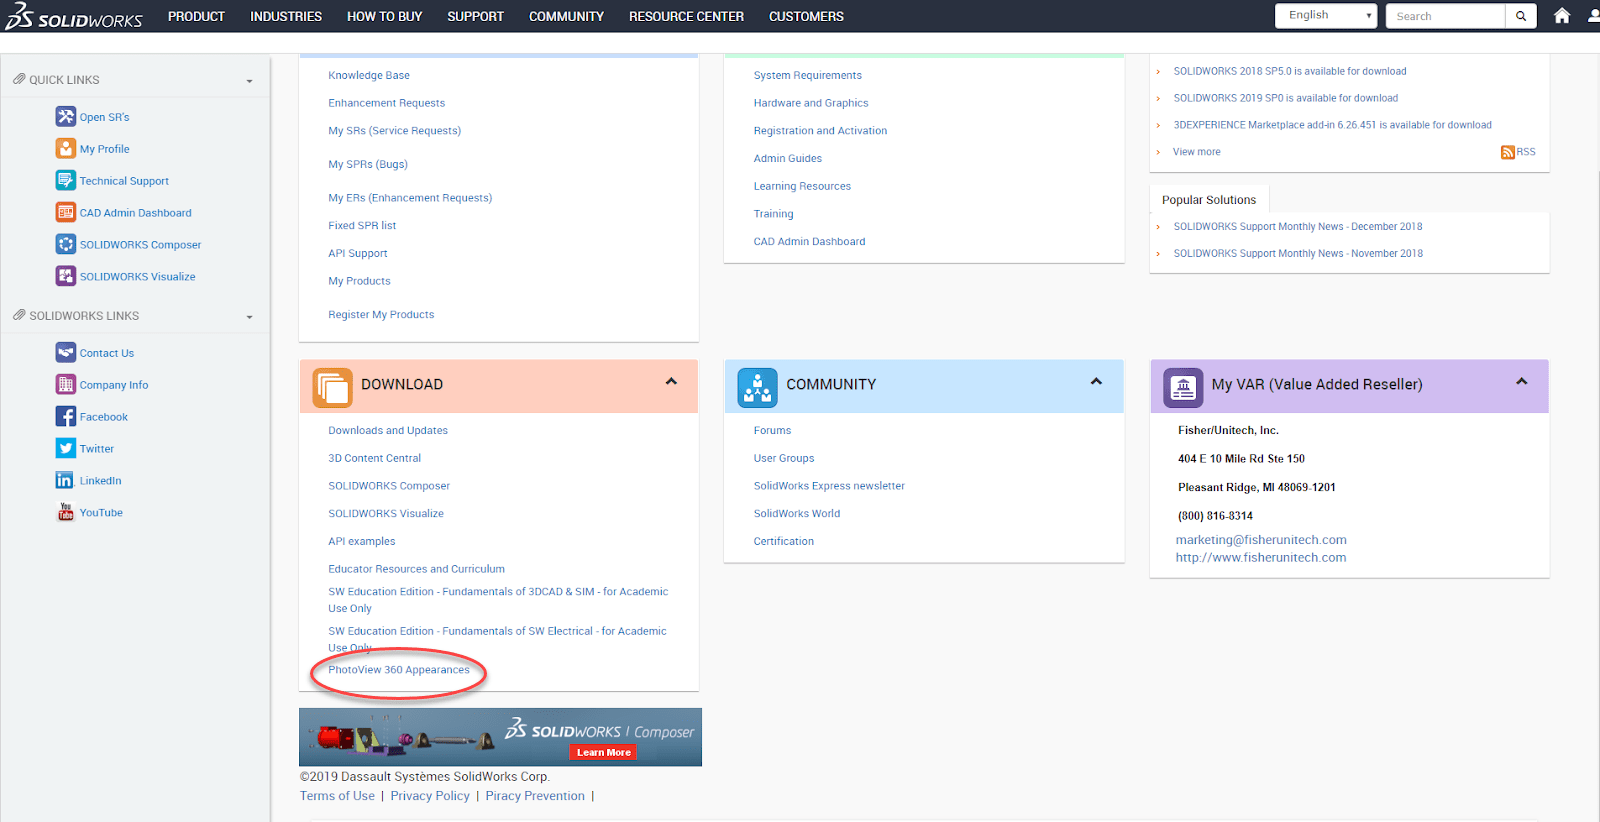Open the COMMUNITY top menu
The image size is (1600, 822).
(x=566, y=16)
